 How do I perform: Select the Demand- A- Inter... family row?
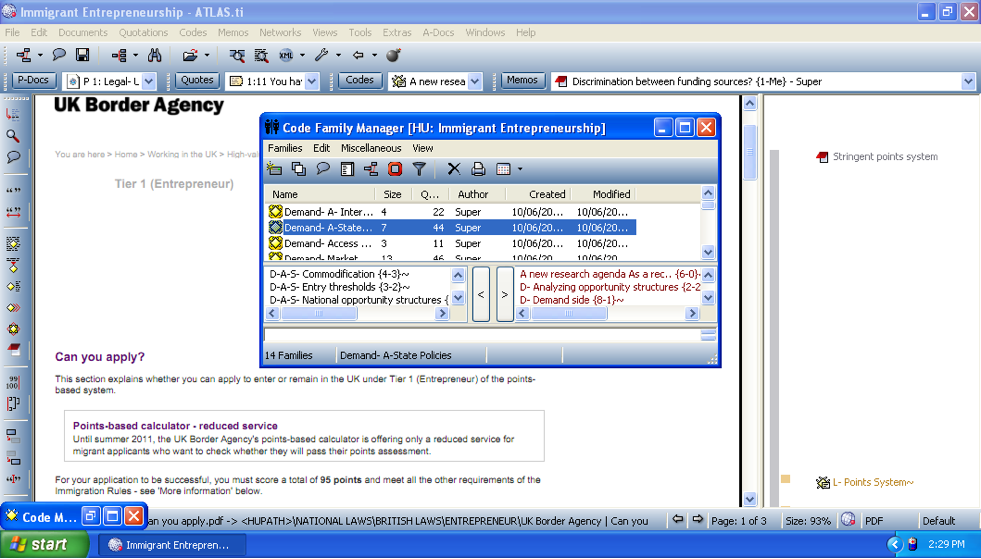pyautogui.click(x=451, y=212)
